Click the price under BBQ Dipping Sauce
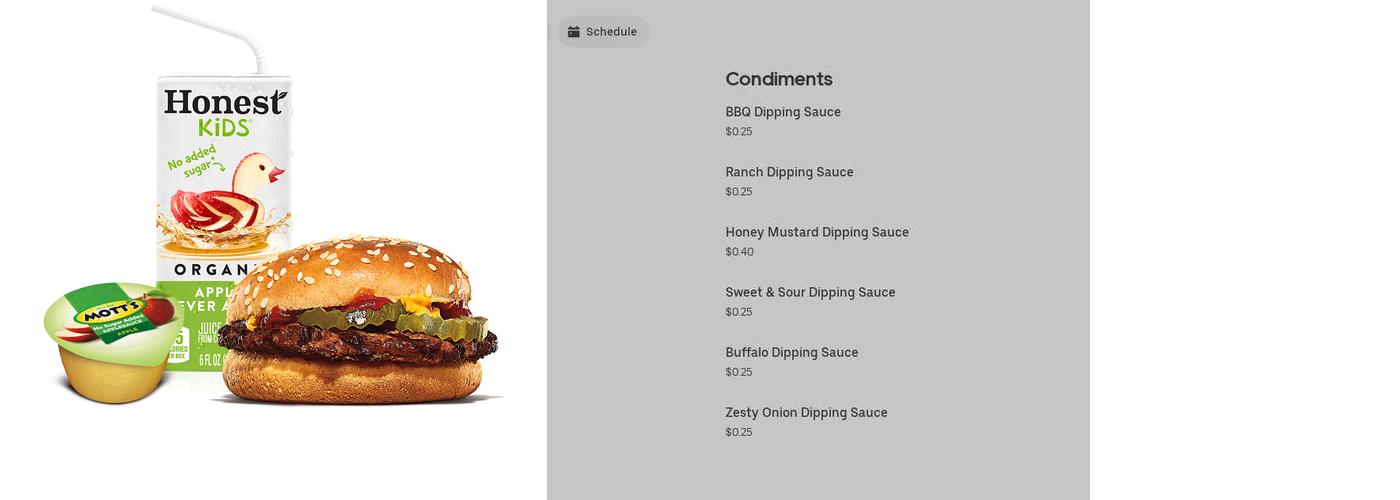The image size is (1400, 500). point(739,132)
